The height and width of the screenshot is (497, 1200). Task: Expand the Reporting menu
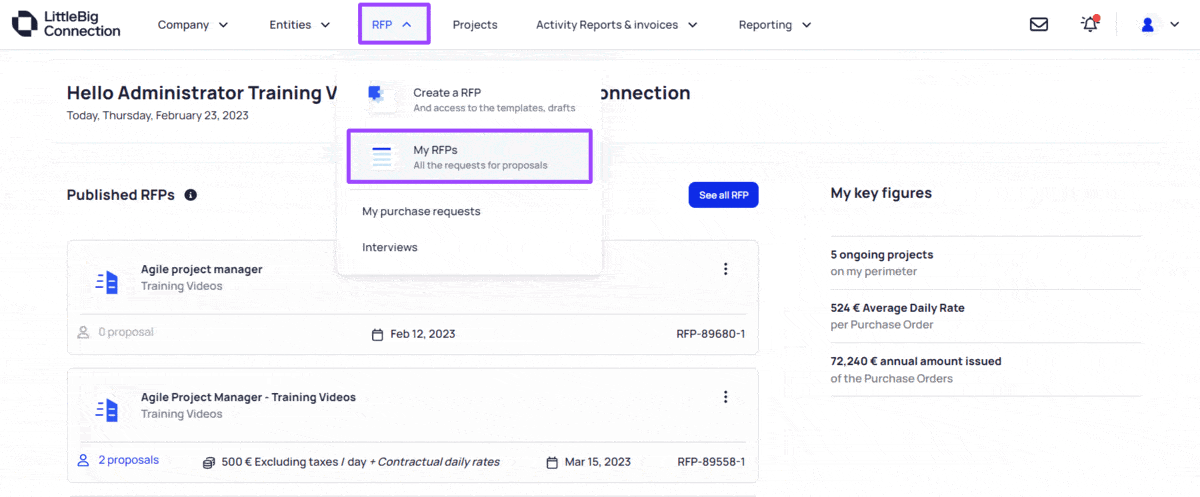[x=775, y=25]
